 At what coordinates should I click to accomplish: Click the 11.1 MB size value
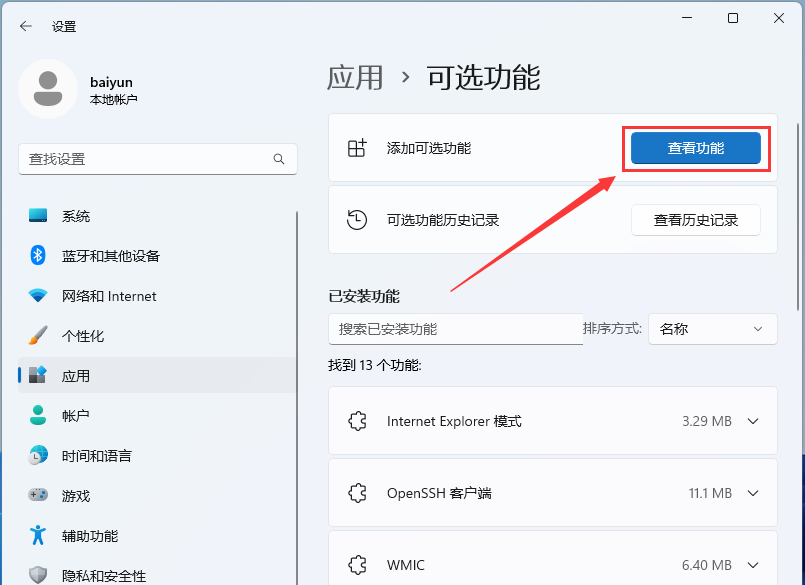(x=710, y=493)
